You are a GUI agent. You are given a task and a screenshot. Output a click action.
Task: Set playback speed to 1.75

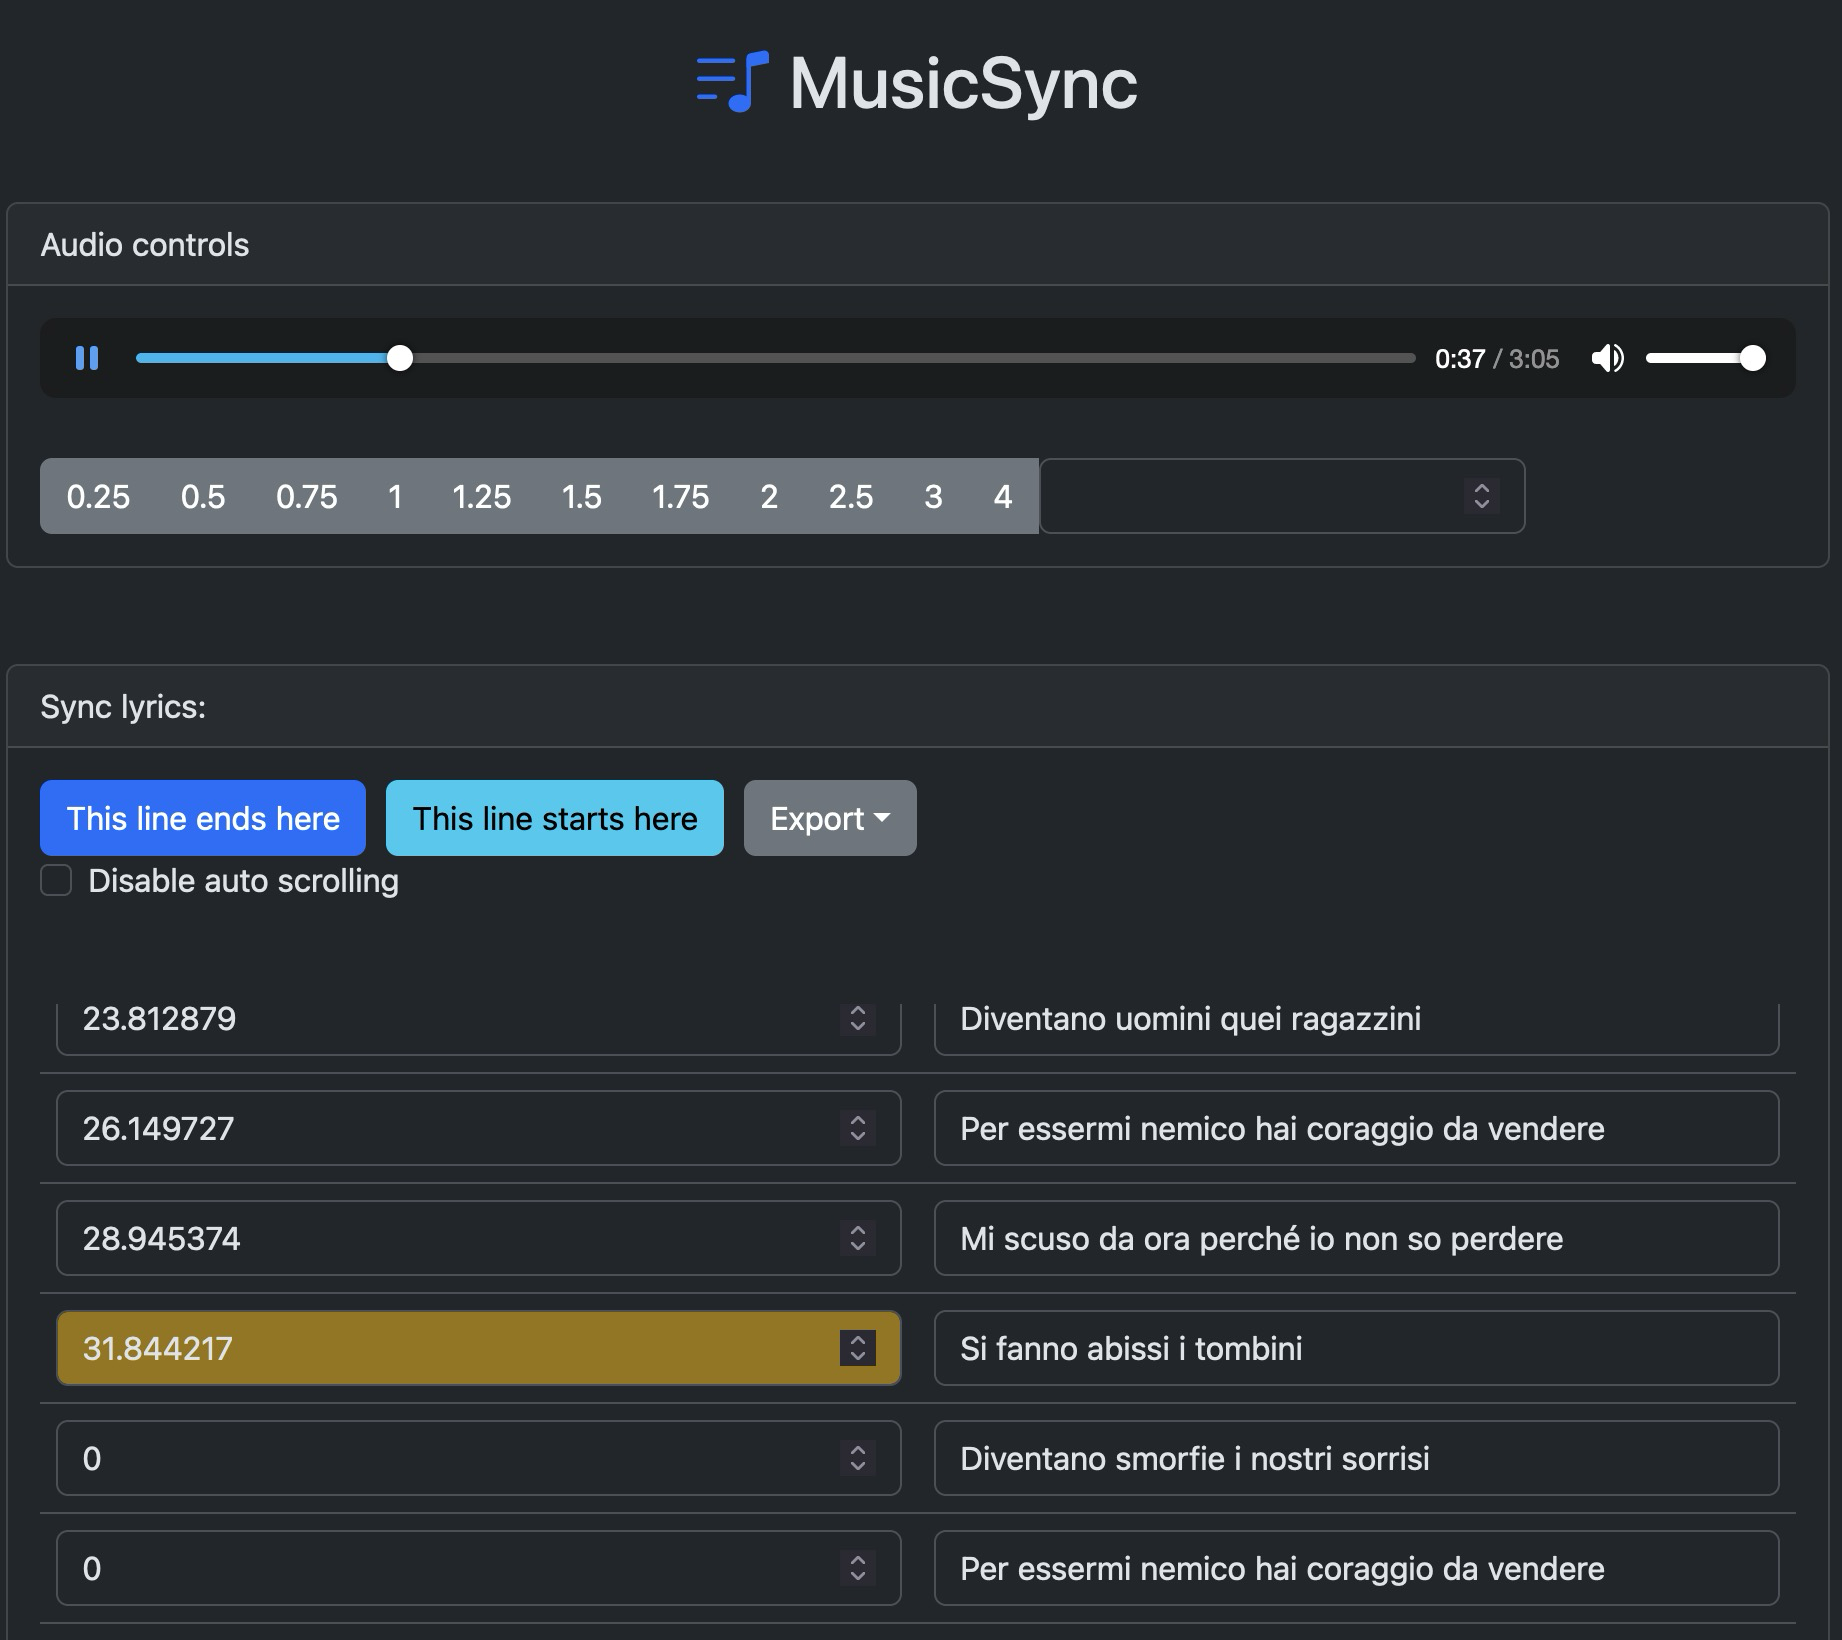pyautogui.click(x=680, y=496)
